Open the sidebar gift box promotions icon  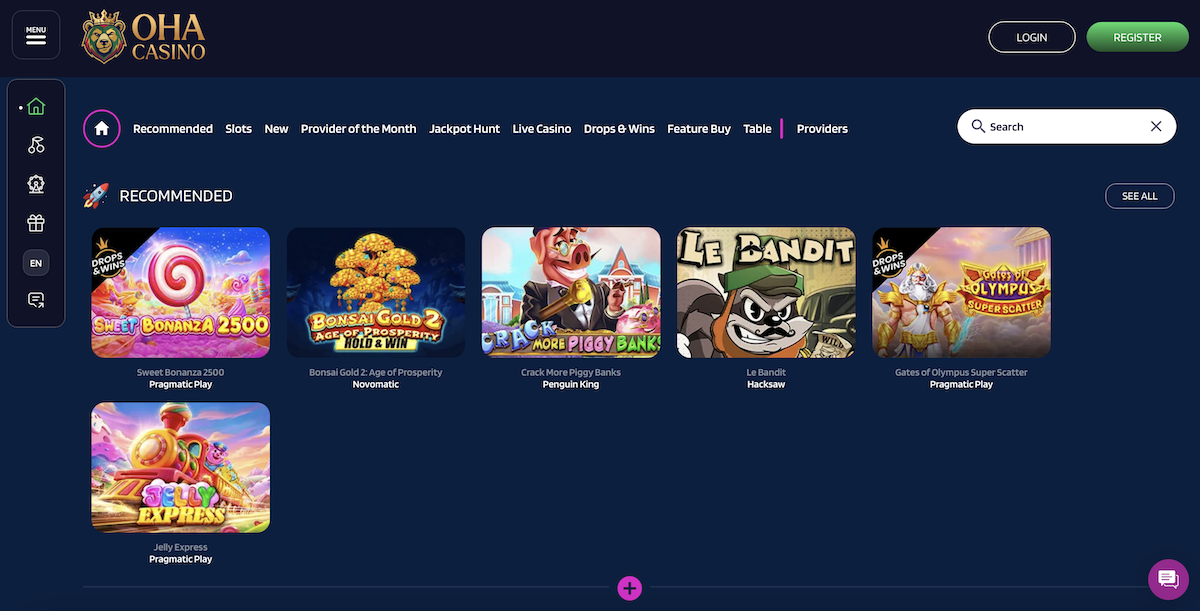tap(36, 223)
